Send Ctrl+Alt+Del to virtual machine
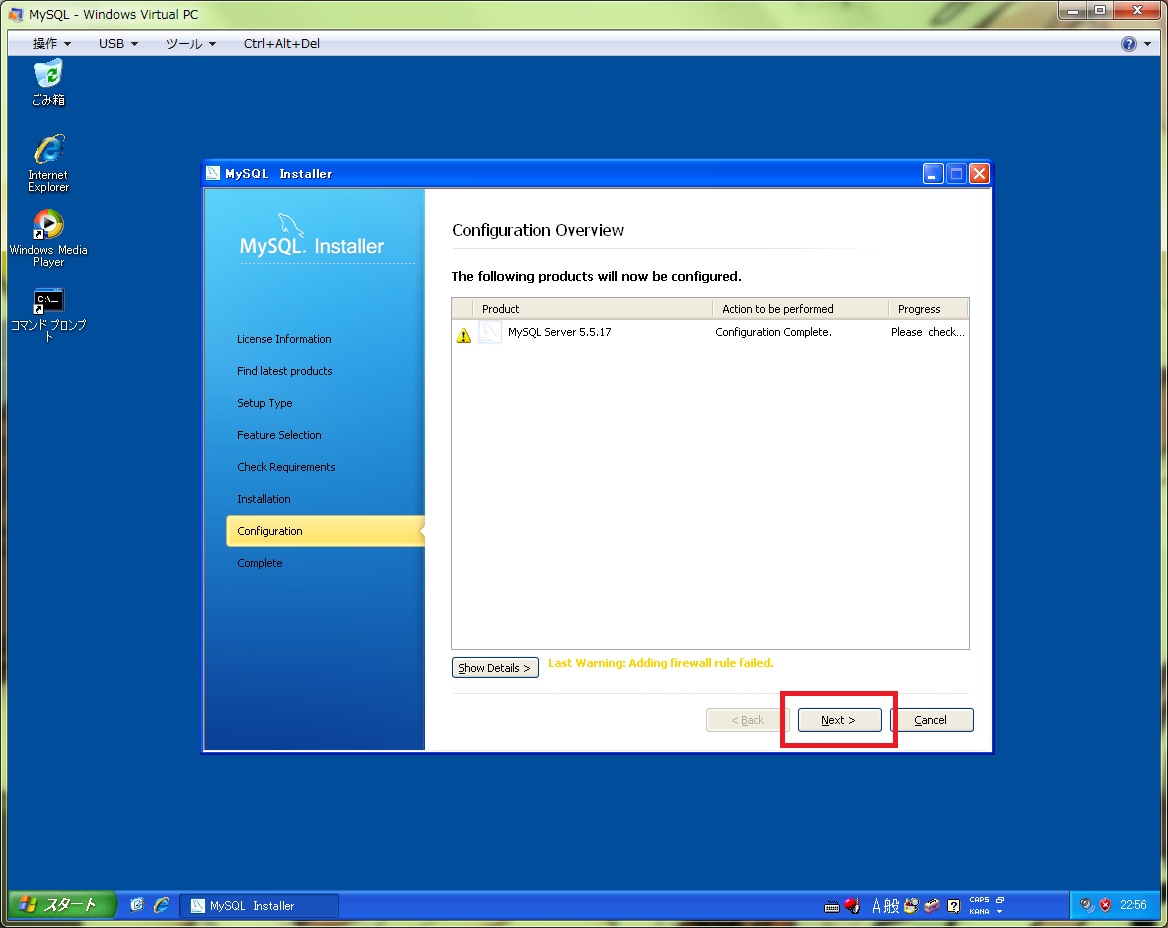Viewport: 1168px width, 928px height. (282, 44)
